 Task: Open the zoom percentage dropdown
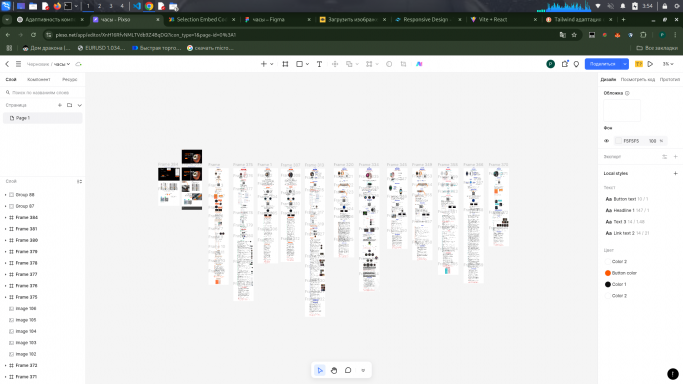click(668, 64)
